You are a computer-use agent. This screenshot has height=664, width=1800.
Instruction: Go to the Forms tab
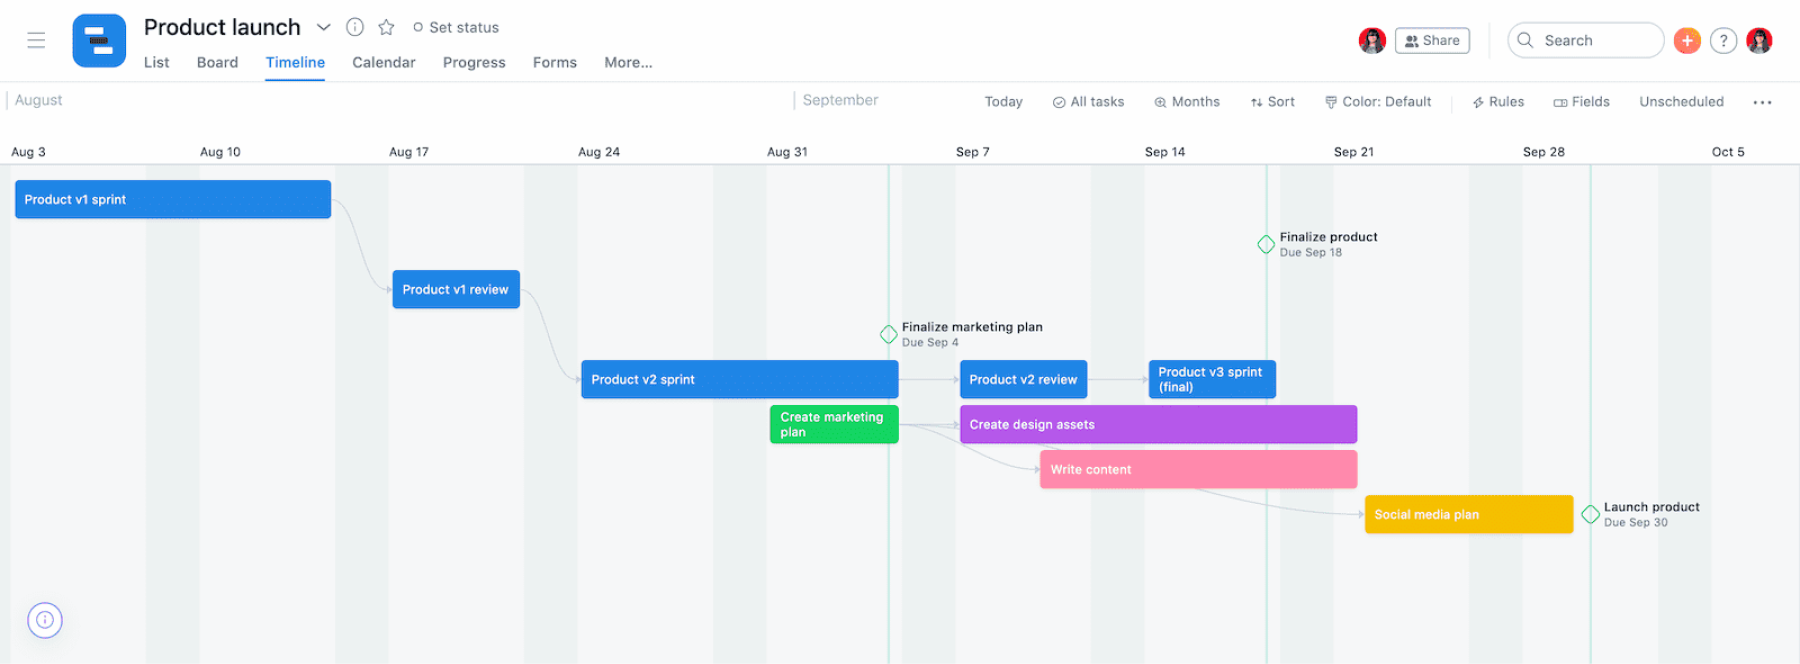[x=555, y=62]
